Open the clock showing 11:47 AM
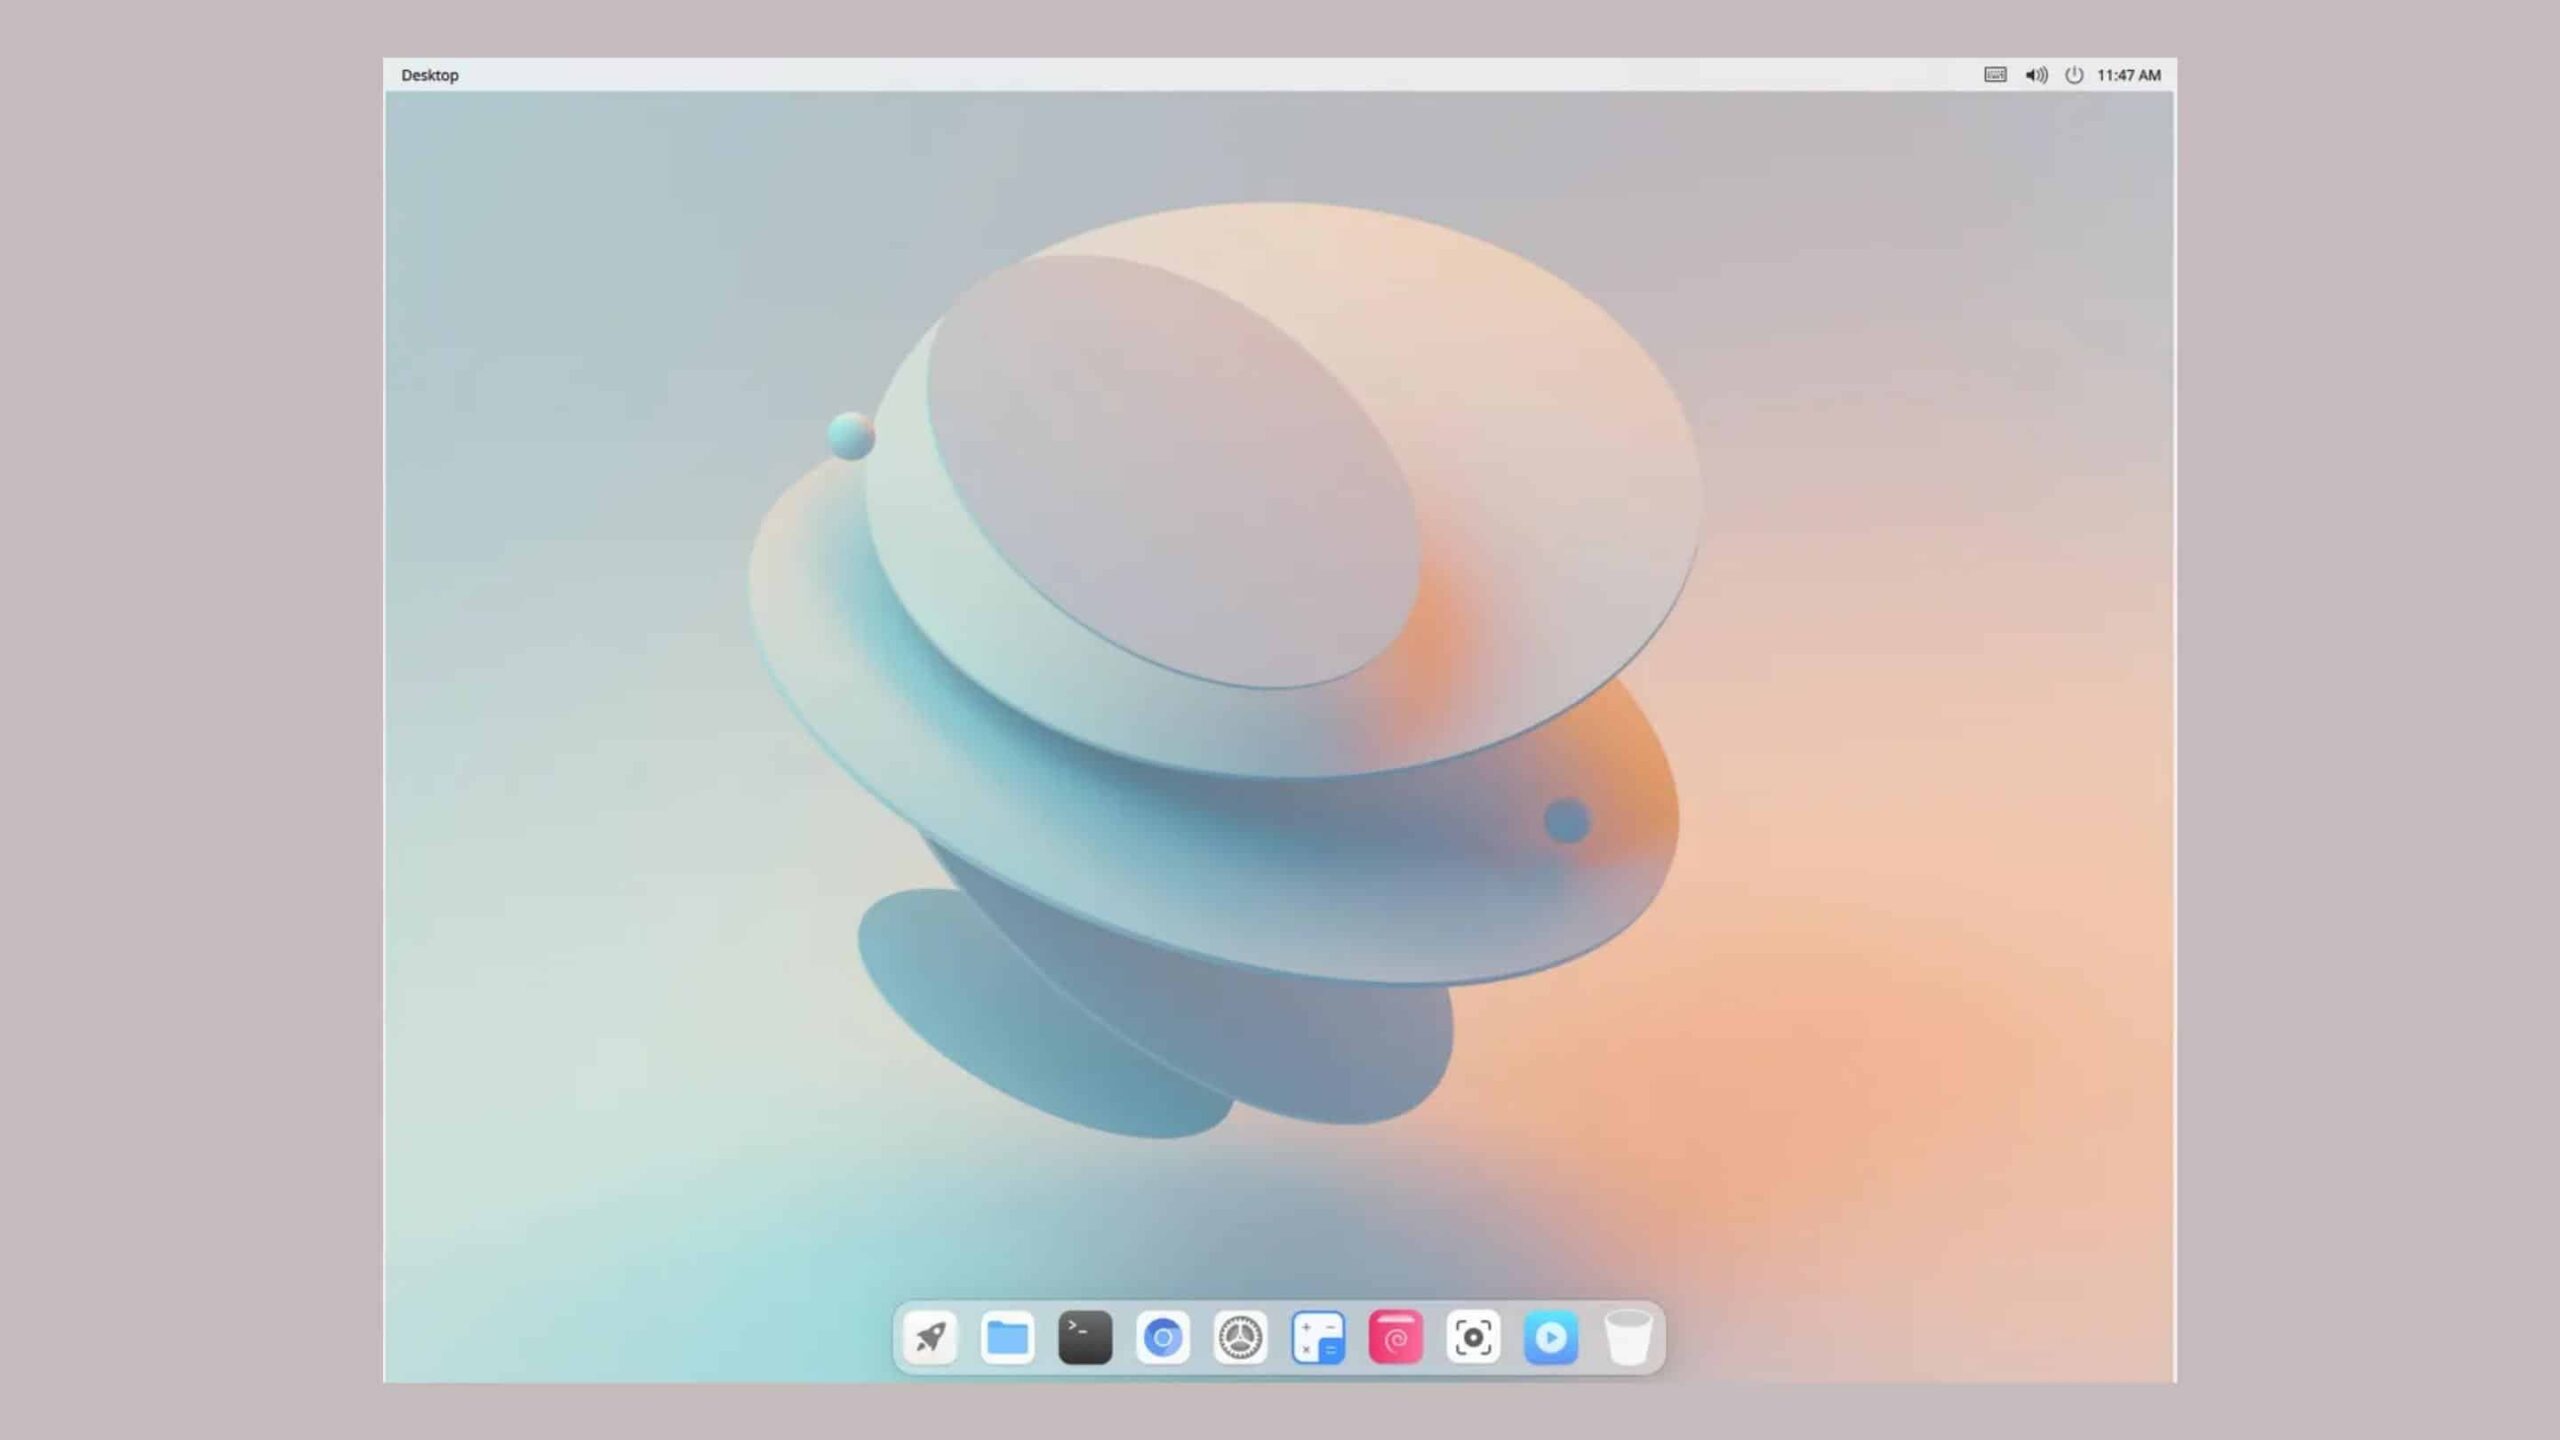 pos(2129,75)
